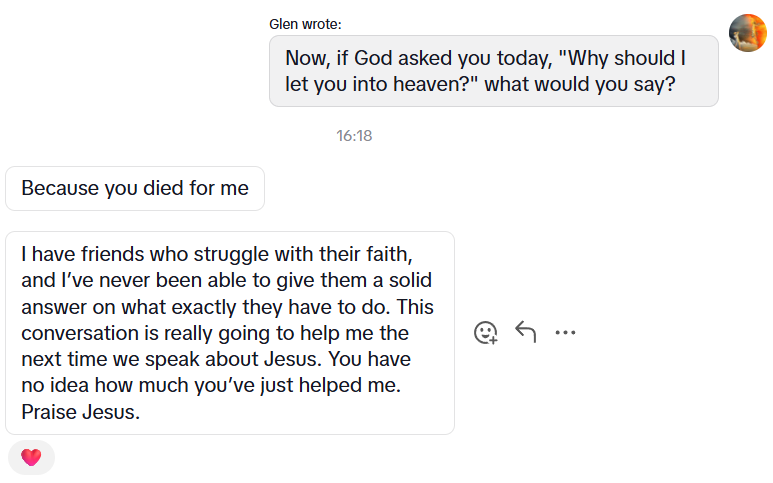Toggle the heart reaction under the message
Screen dimensions: 773x483
[x=31, y=457]
